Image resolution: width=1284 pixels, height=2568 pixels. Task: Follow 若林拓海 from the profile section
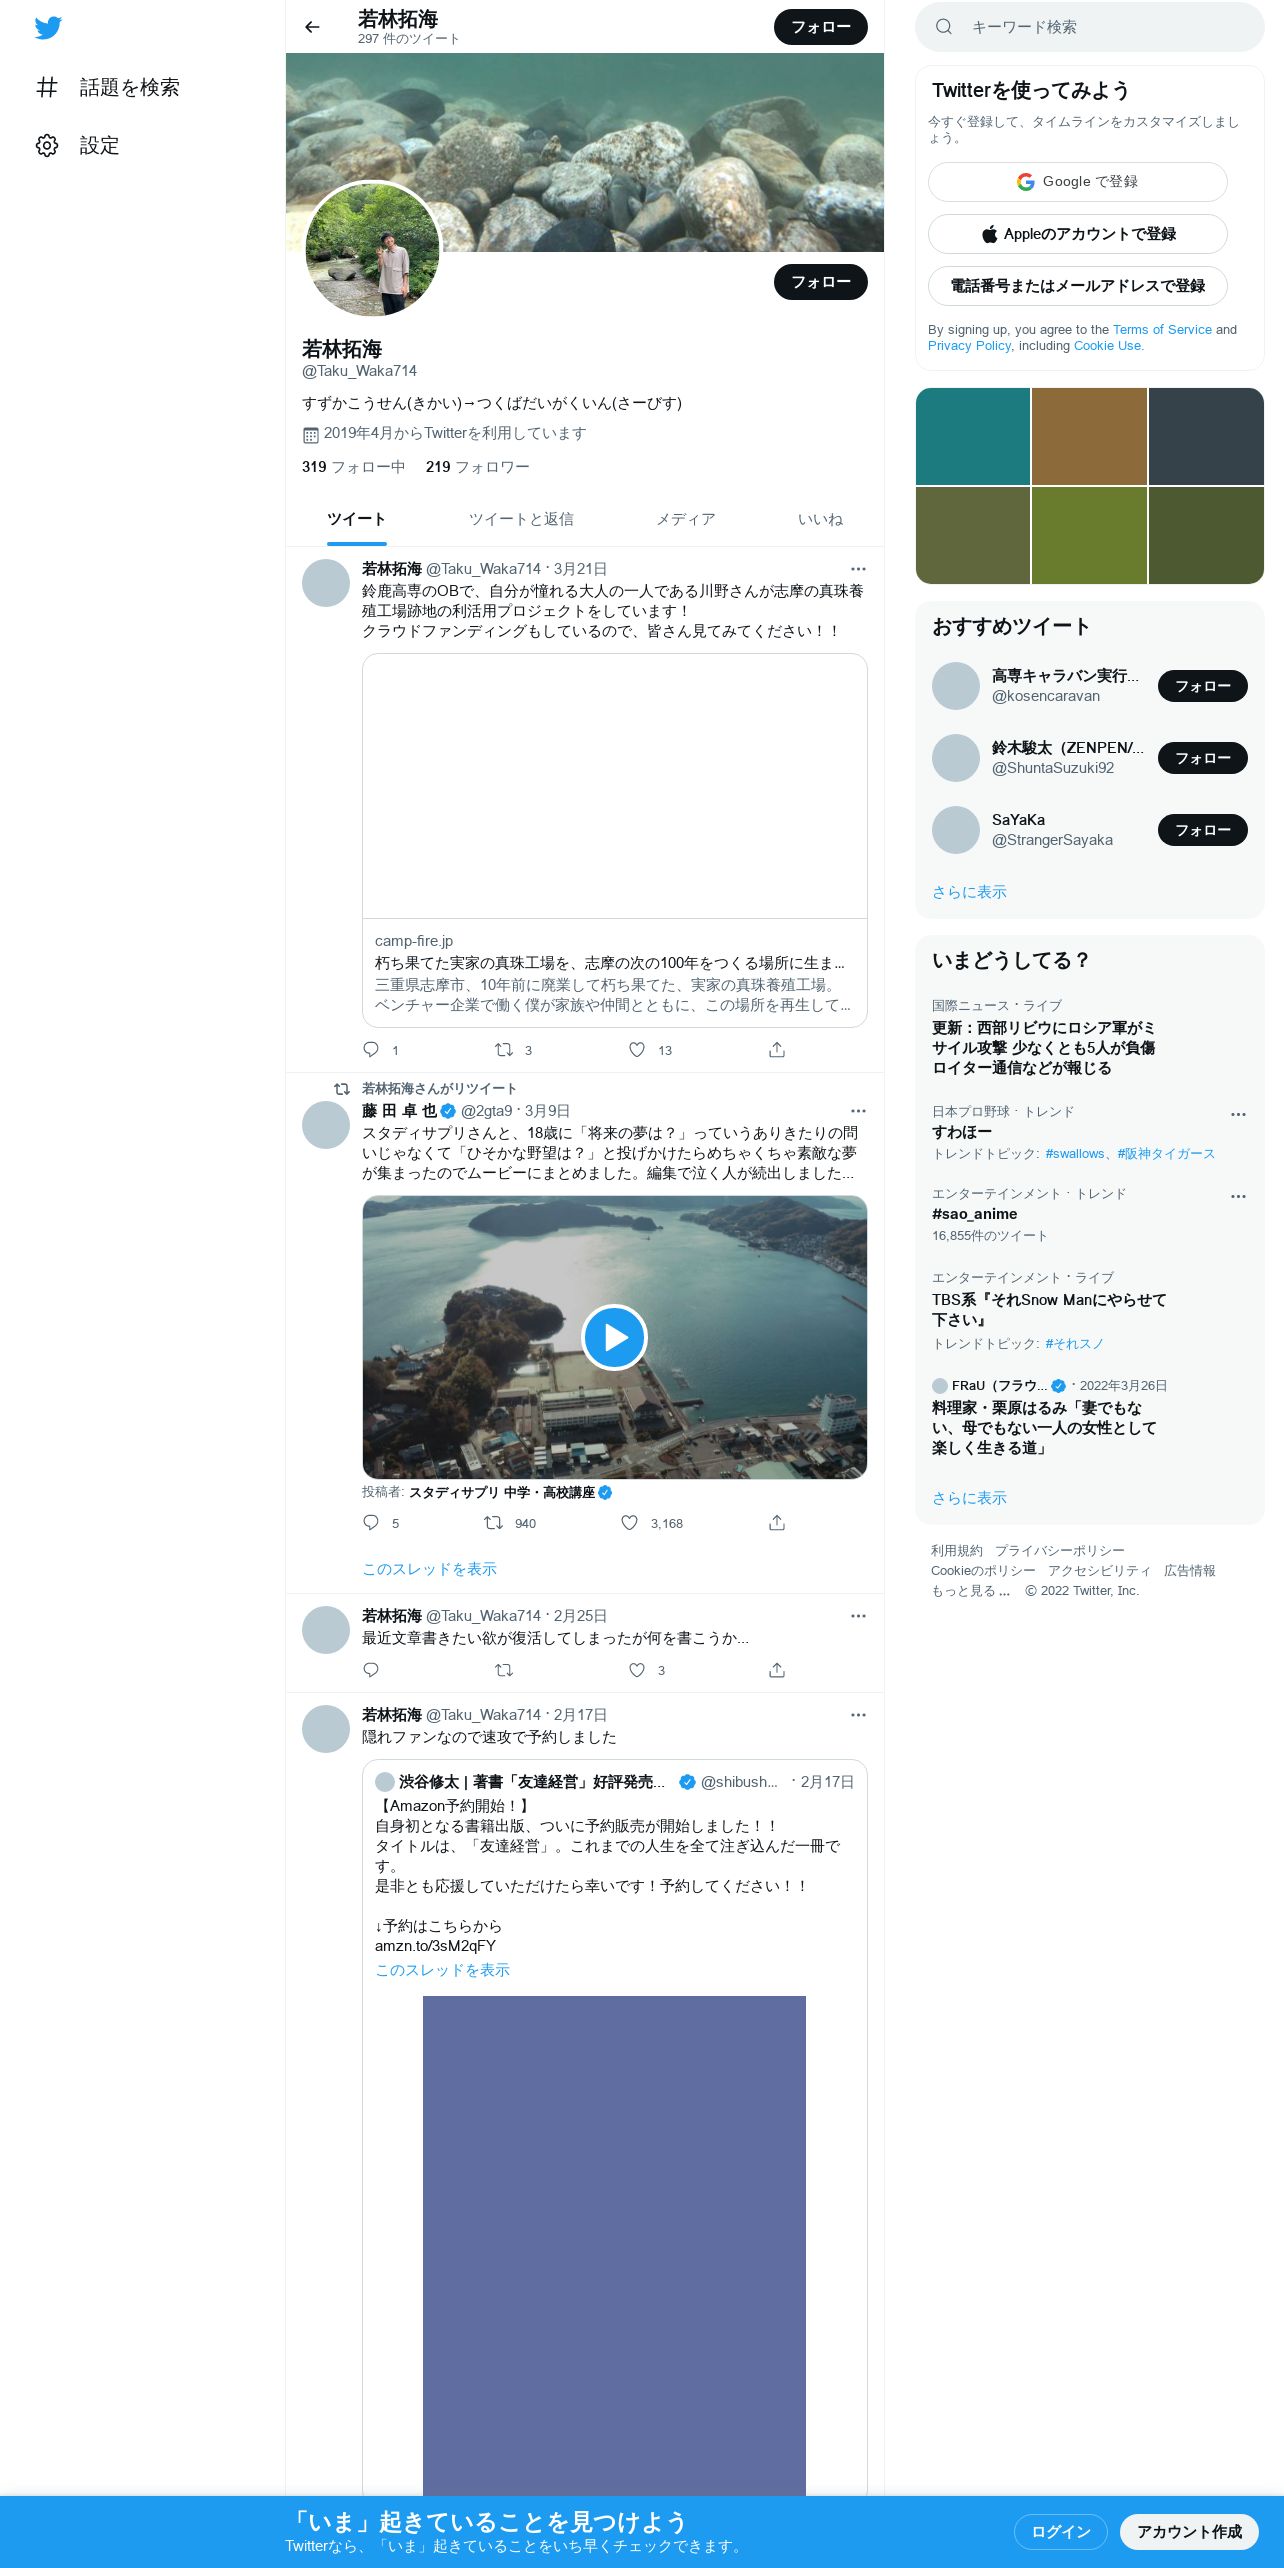(821, 282)
